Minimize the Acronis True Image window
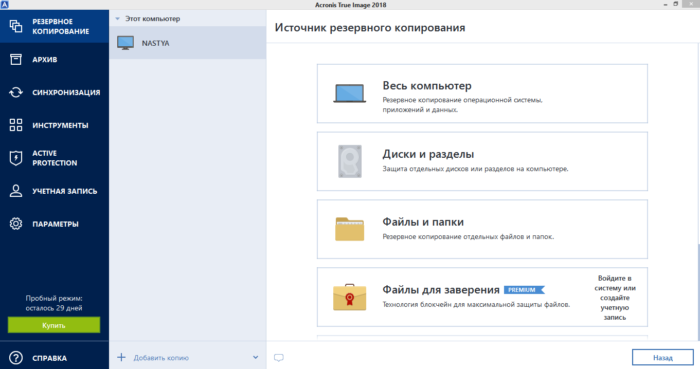Screen dimensions: 700x369 pyautogui.click(x=665, y=4)
